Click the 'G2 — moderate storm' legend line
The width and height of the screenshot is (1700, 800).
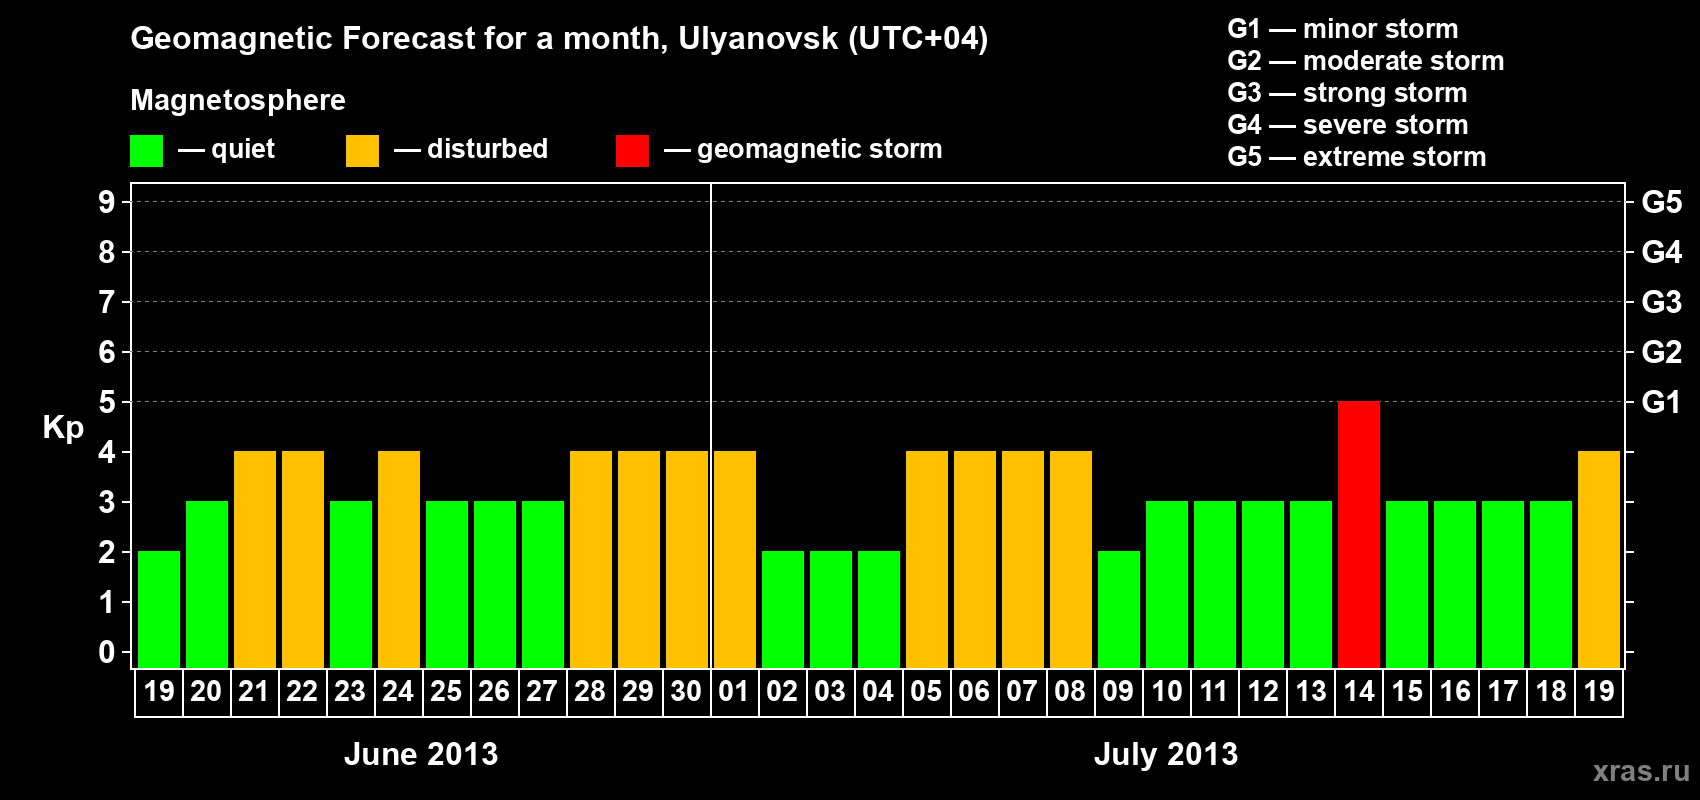point(1366,61)
